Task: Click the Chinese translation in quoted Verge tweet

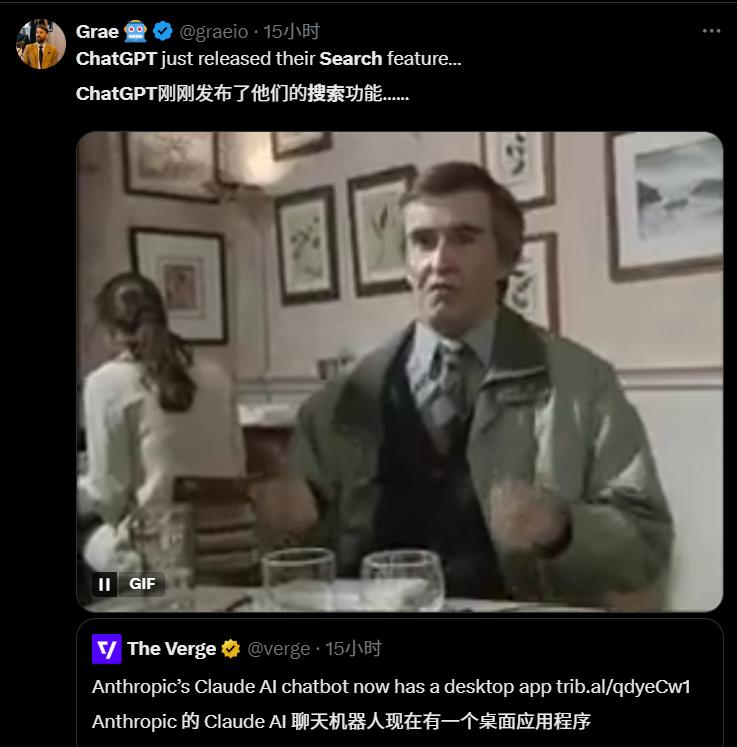Action: point(341,722)
